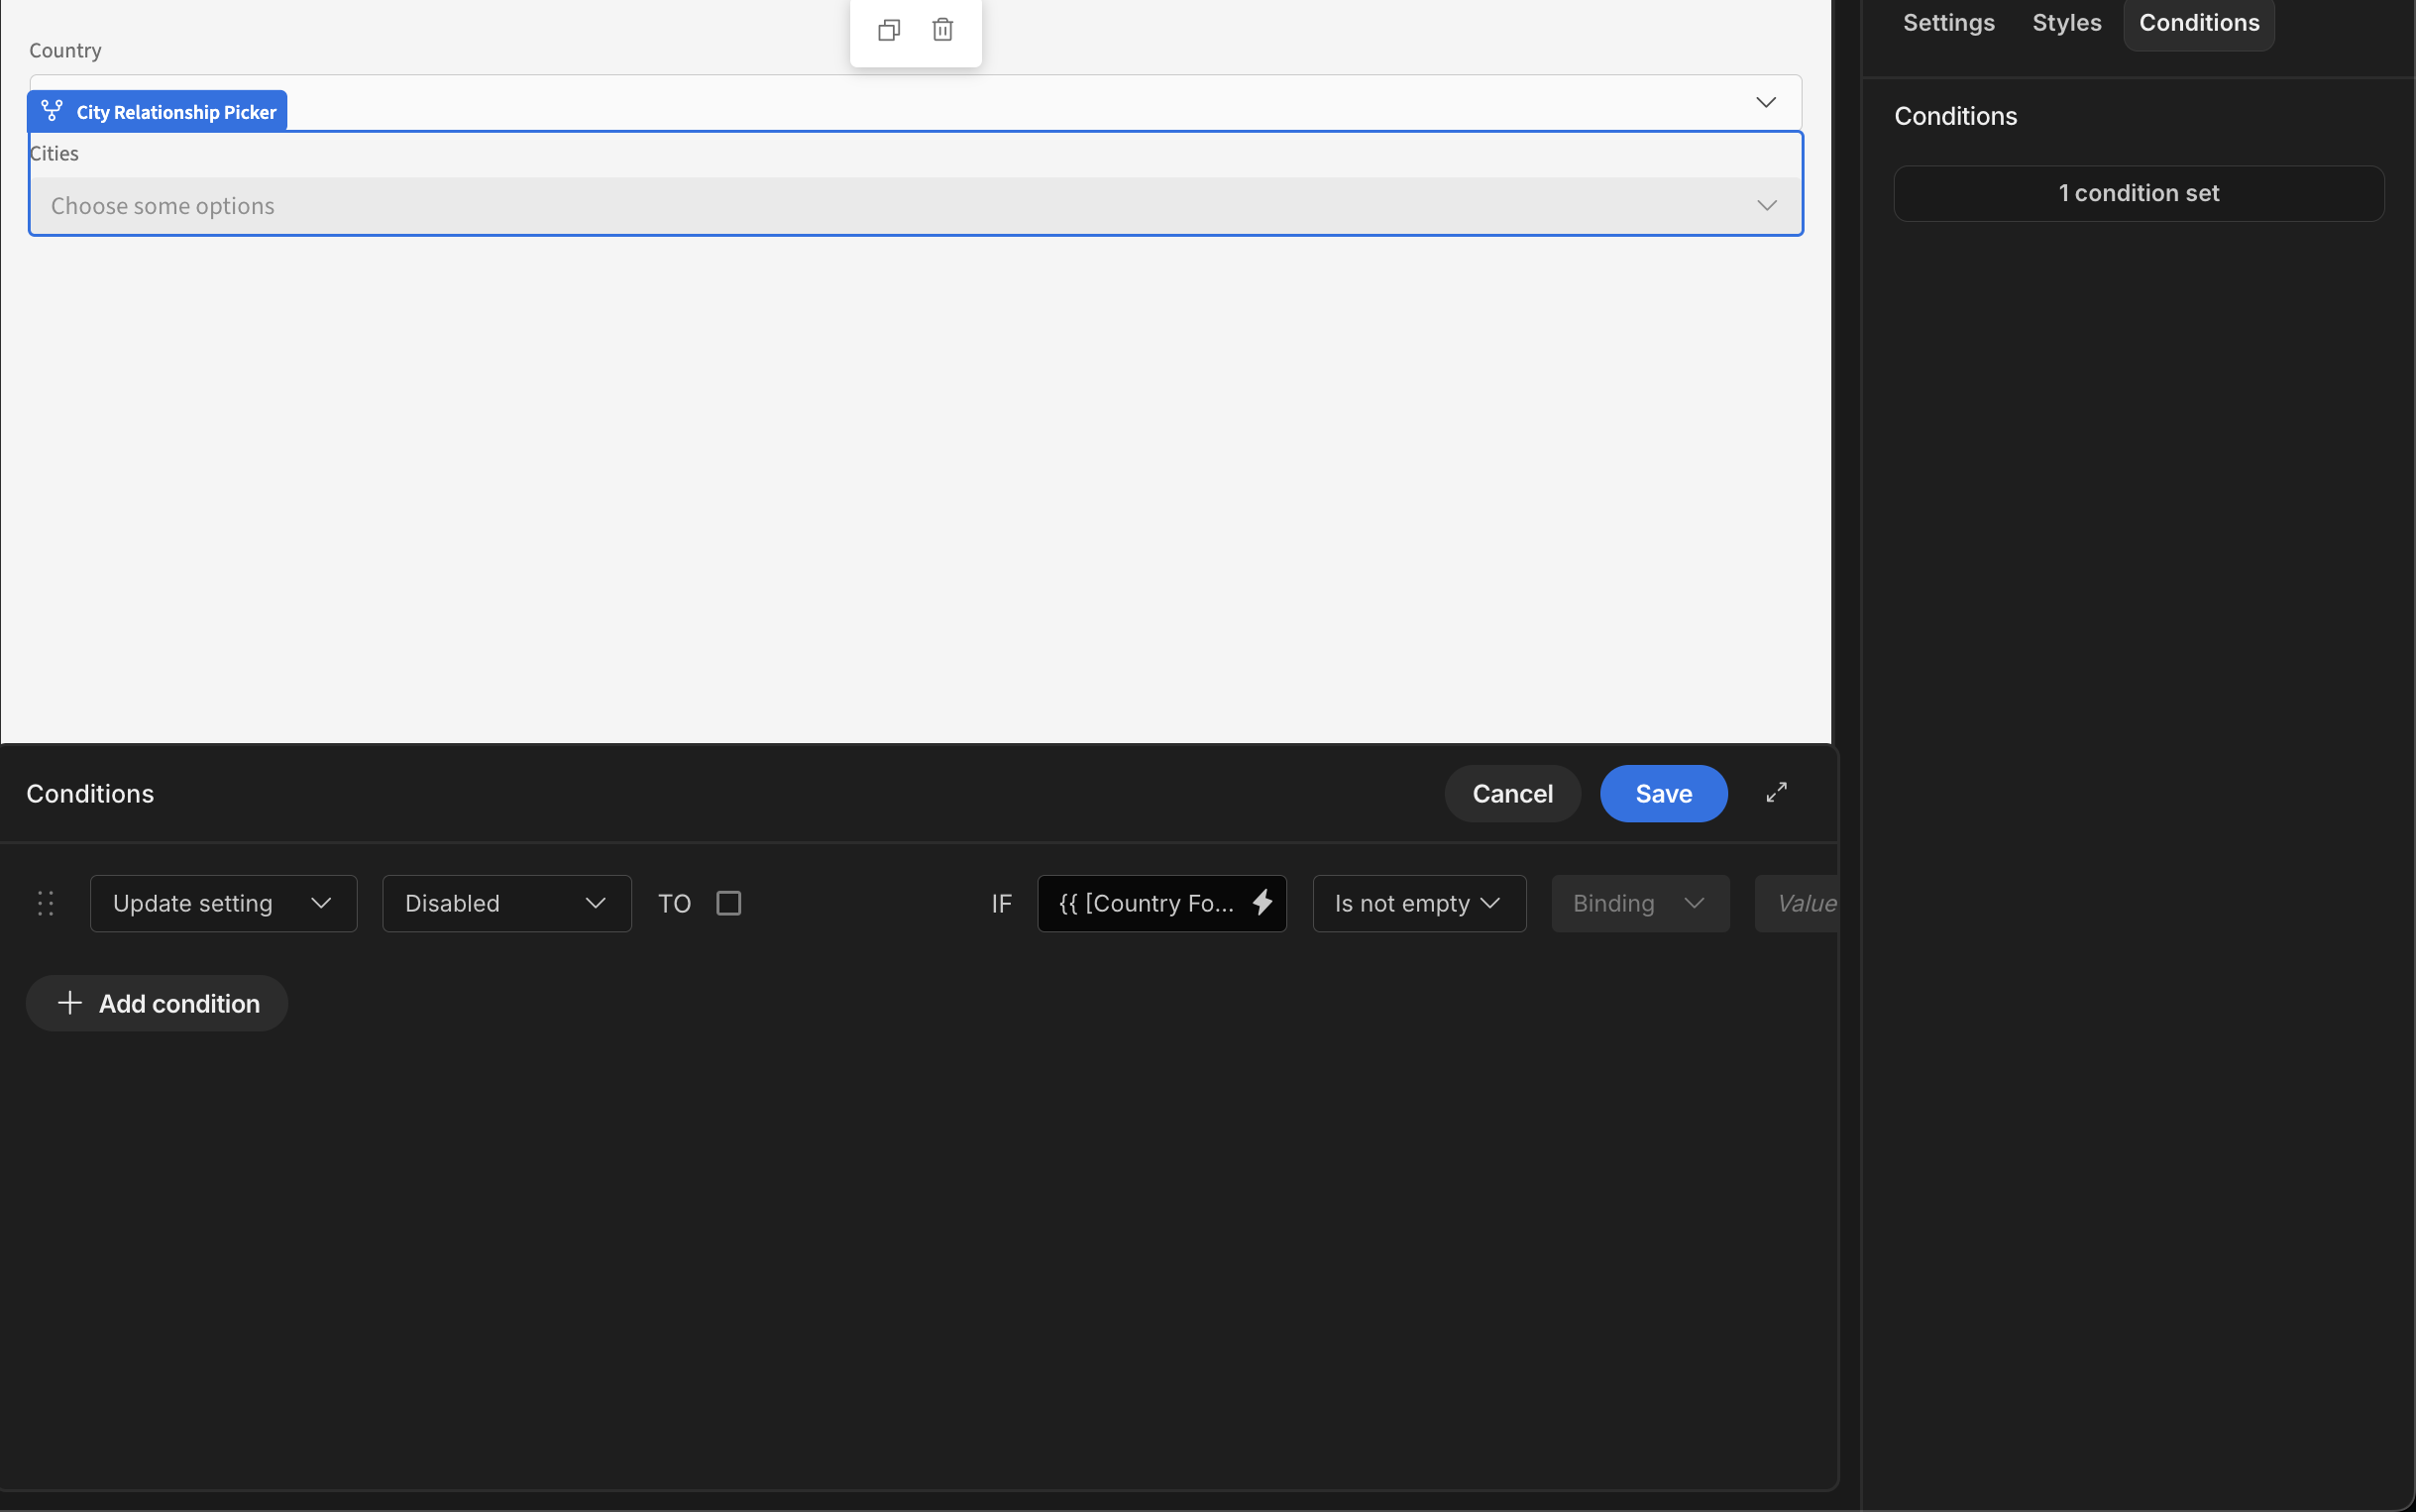Add a new condition
2416x1512 pixels.
[x=157, y=1003]
